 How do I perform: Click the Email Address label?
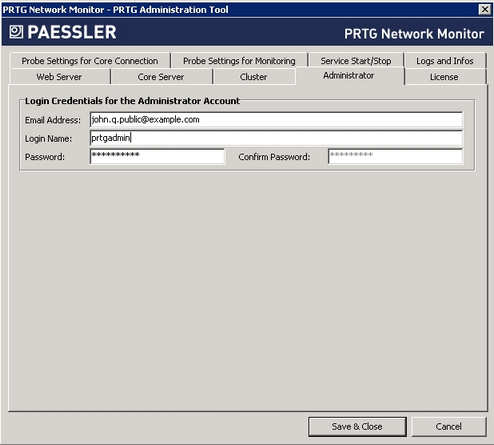point(53,120)
